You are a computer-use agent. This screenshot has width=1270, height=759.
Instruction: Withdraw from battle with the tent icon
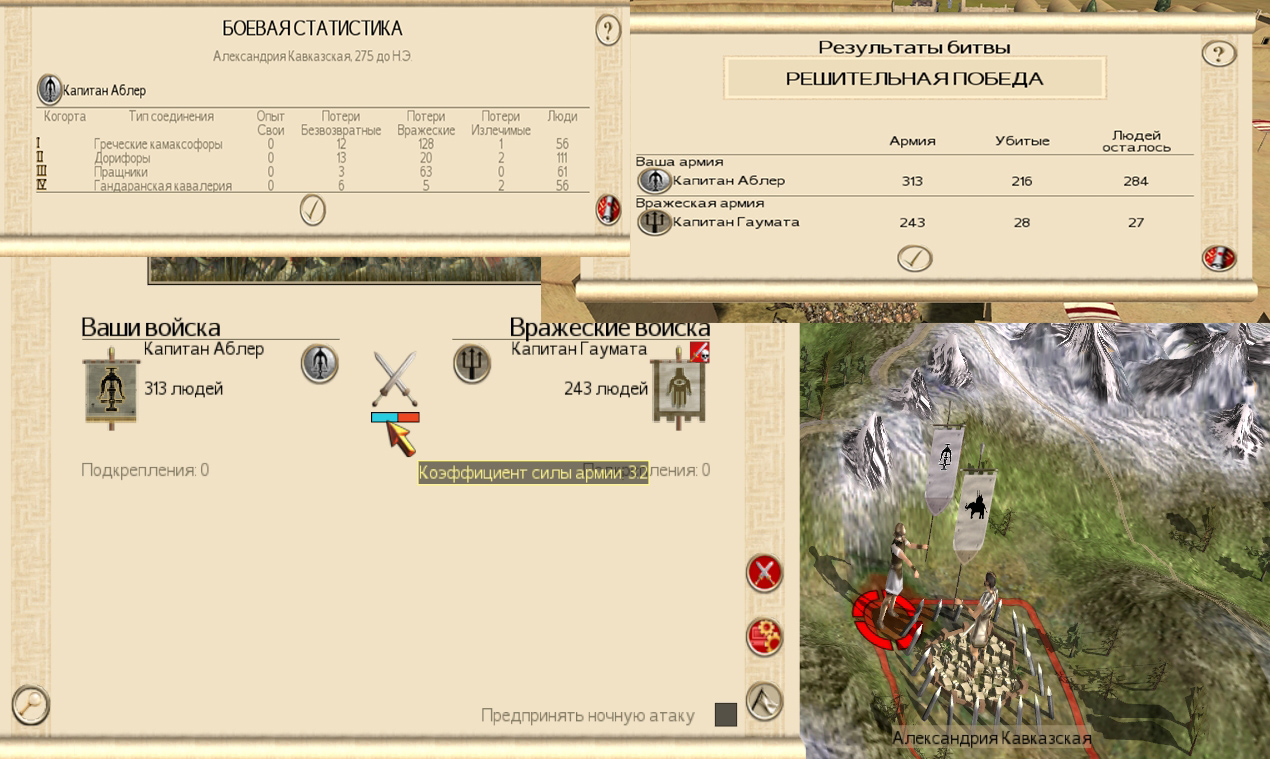click(765, 701)
